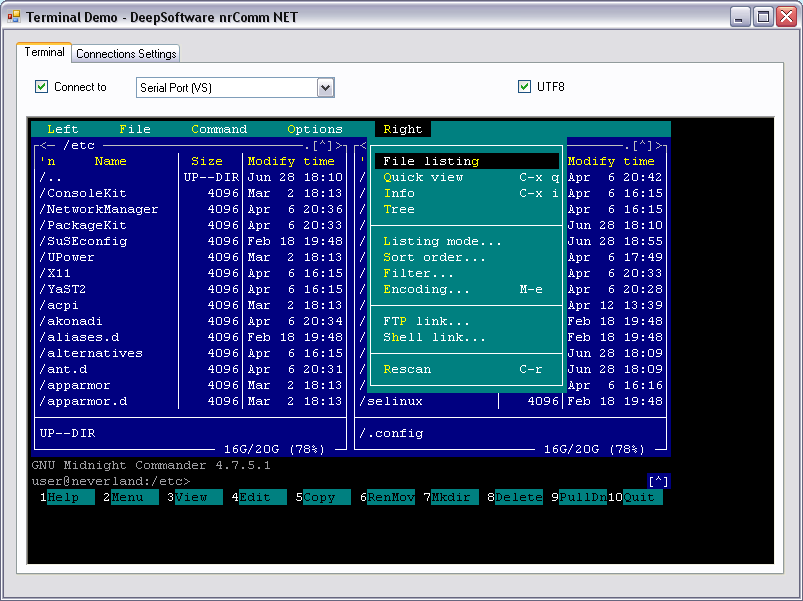The height and width of the screenshot is (601, 803).
Task: Open the Options menu
Action: point(314,128)
